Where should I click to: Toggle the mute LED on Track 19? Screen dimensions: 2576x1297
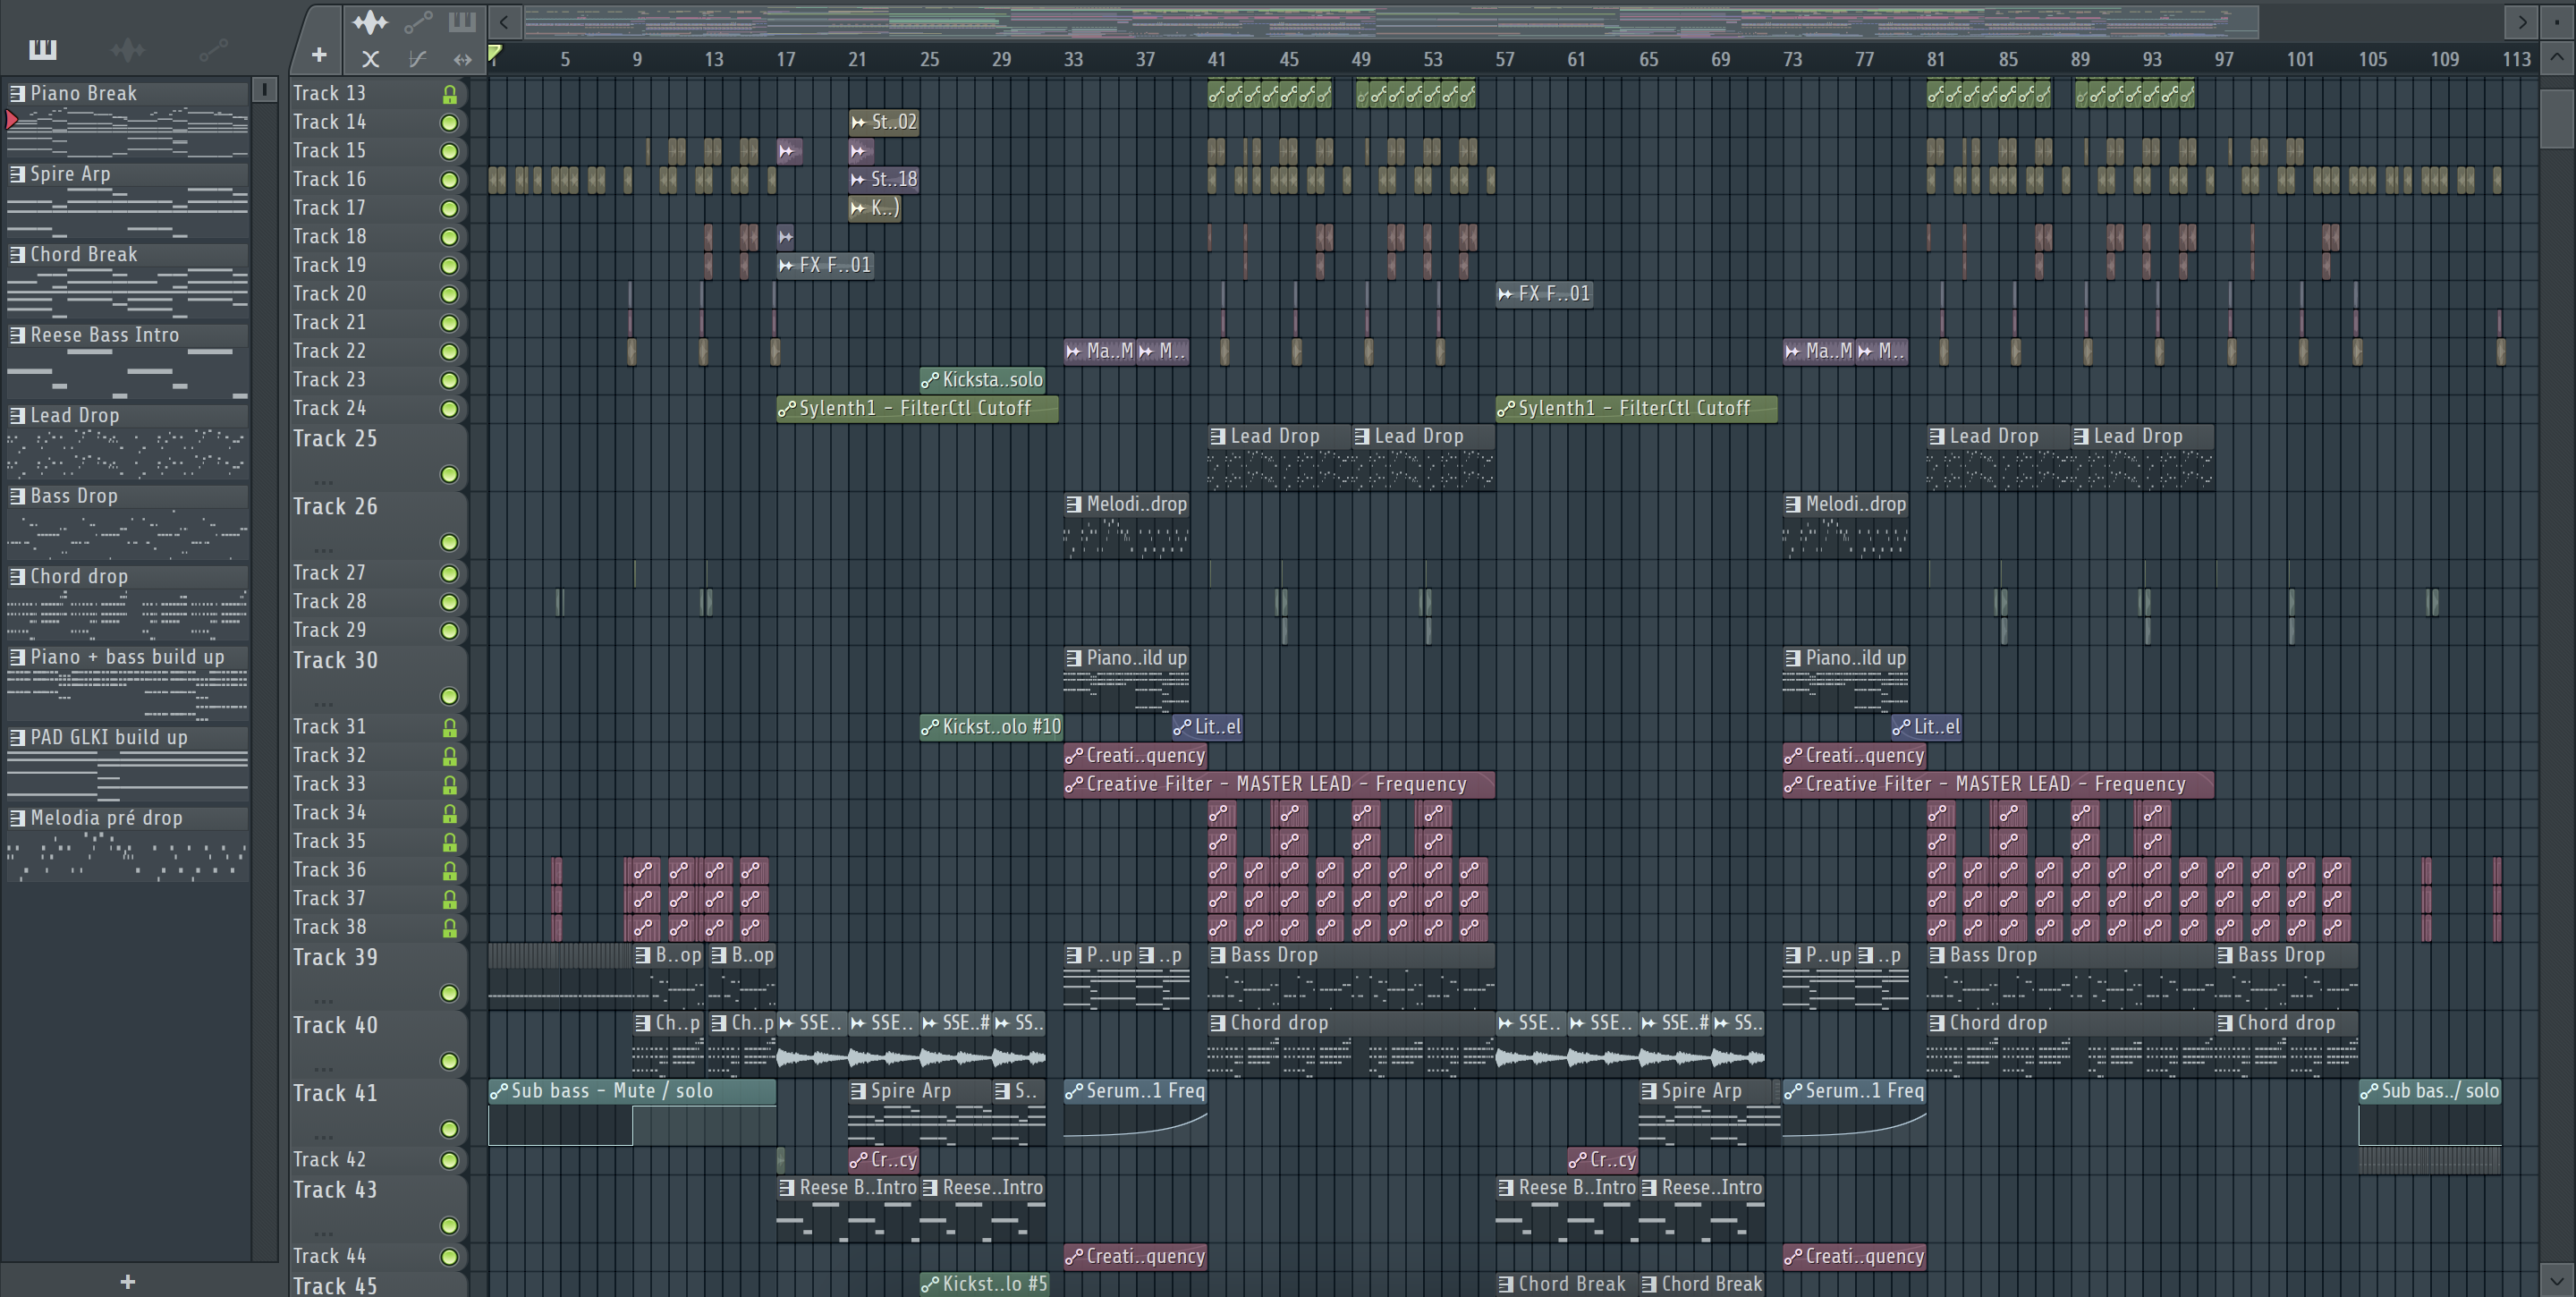click(x=450, y=266)
